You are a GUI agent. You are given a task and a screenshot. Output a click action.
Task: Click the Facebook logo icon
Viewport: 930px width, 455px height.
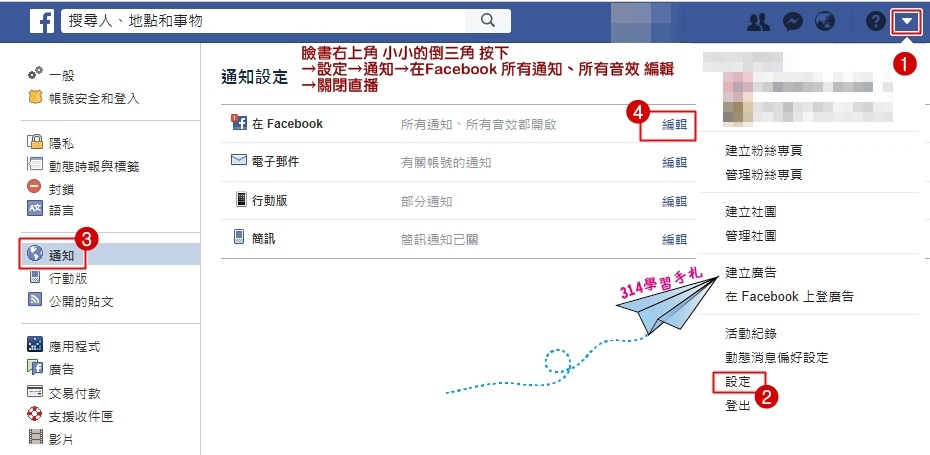click(x=42, y=21)
